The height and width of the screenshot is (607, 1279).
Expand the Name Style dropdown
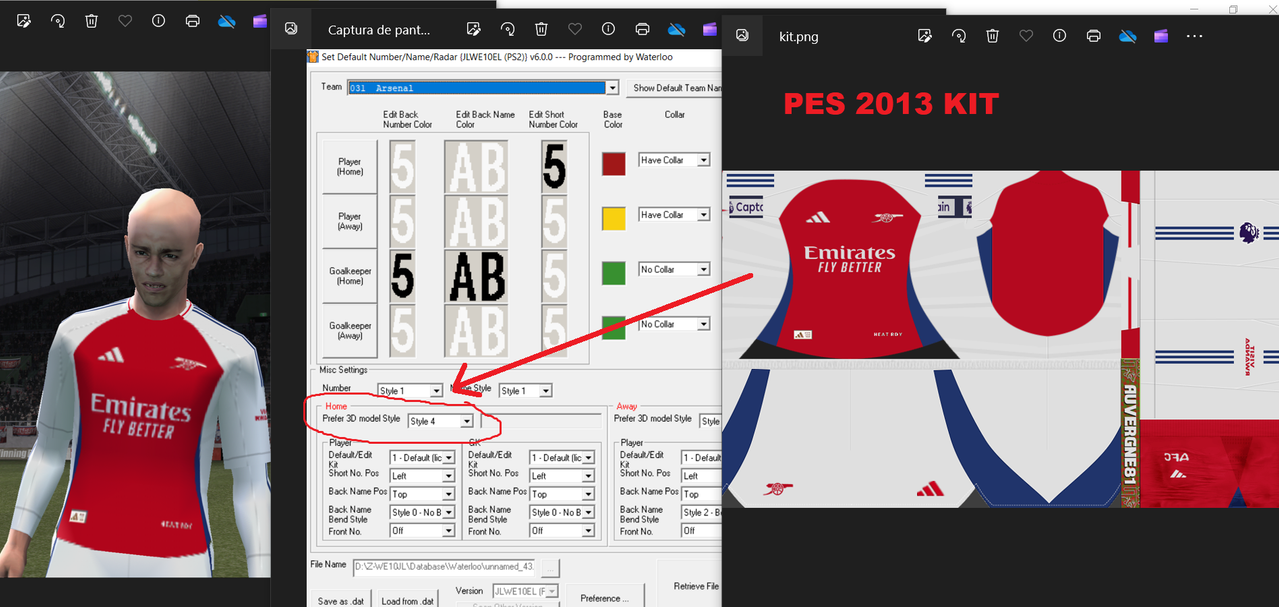tap(545, 391)
